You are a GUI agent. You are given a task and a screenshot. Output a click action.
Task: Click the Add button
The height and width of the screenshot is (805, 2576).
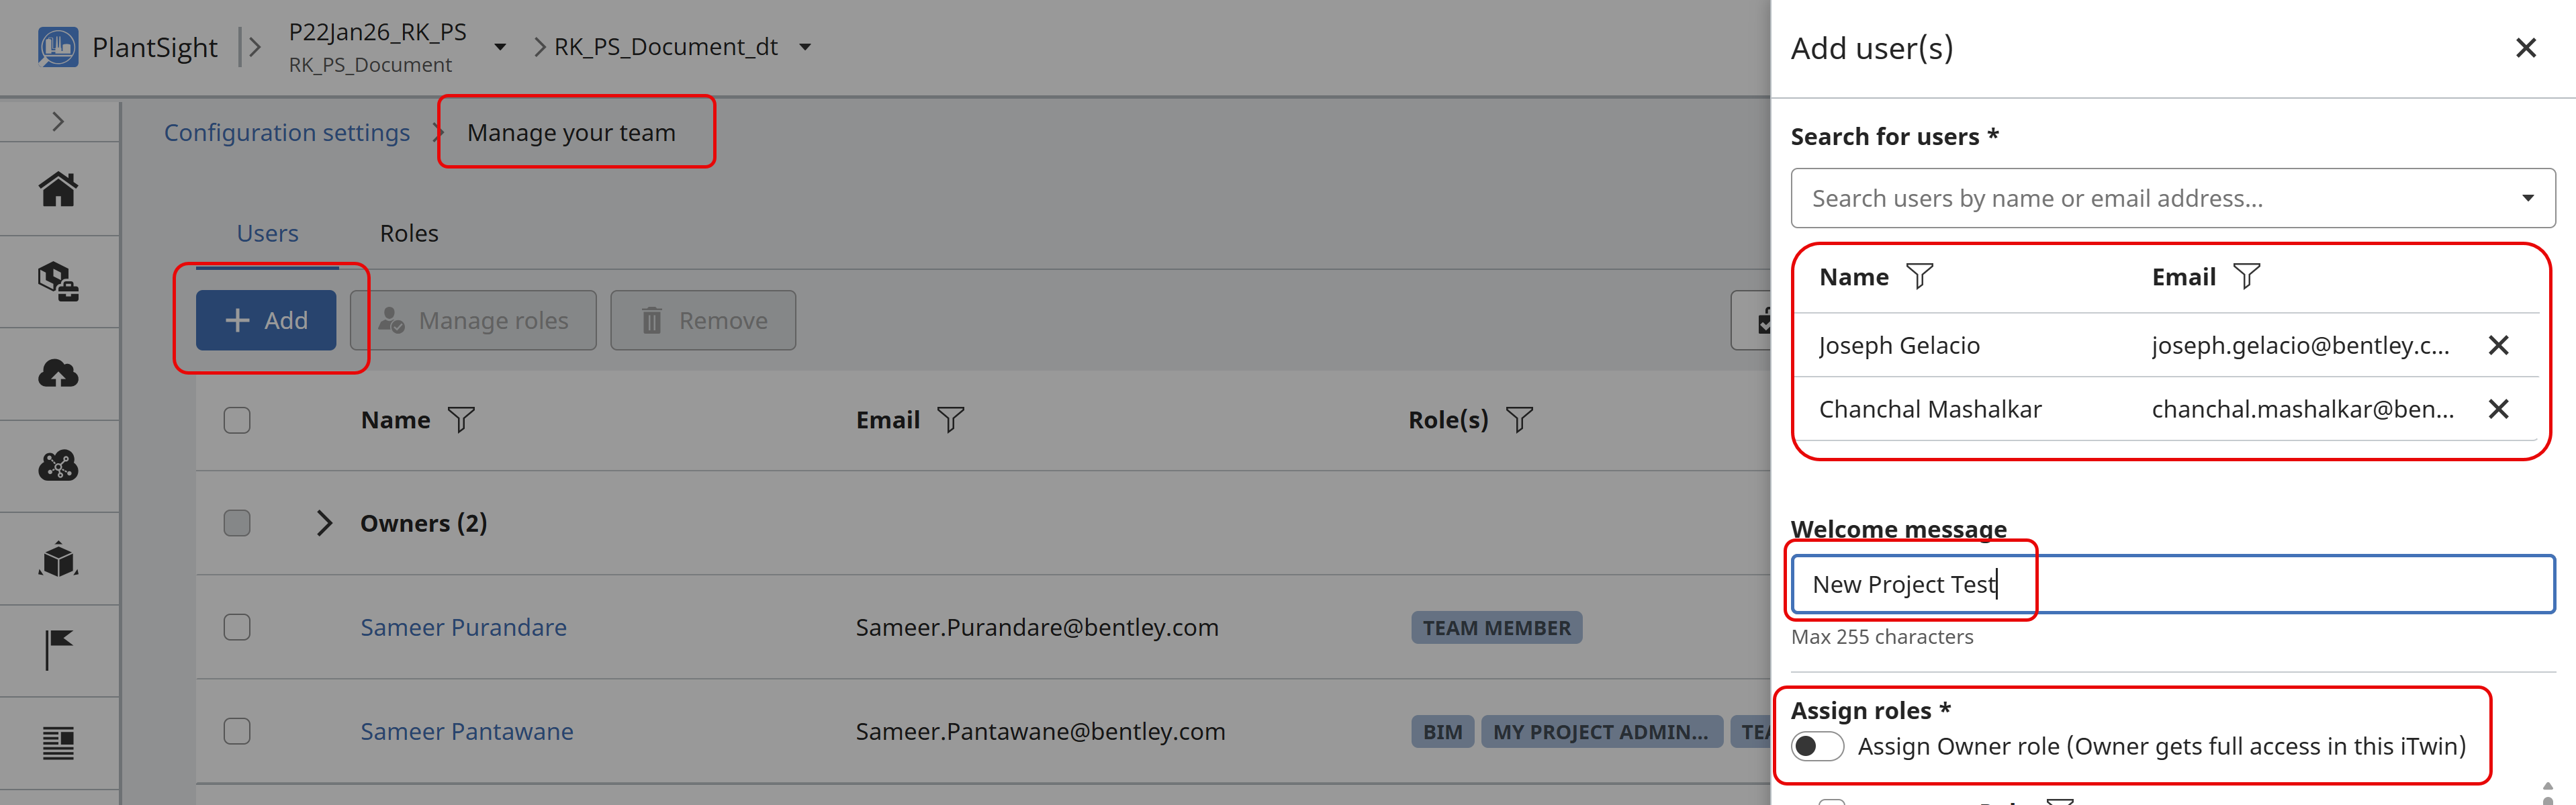pos(266,320)
